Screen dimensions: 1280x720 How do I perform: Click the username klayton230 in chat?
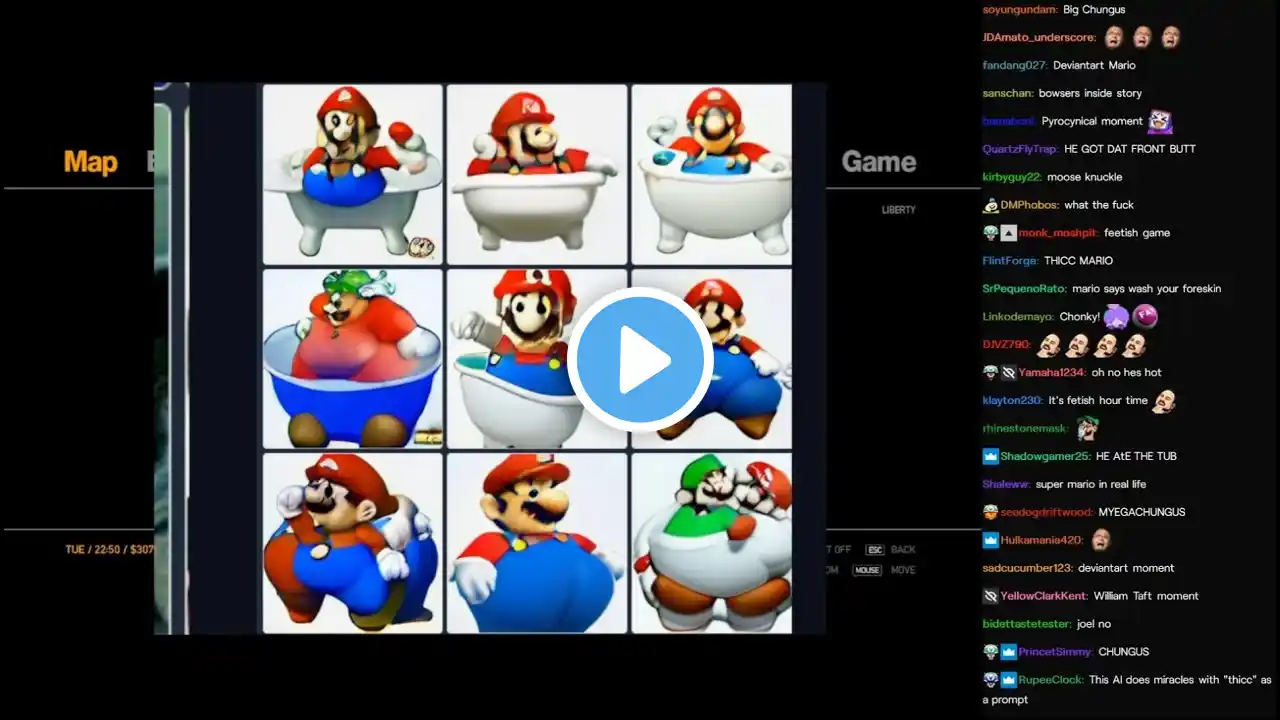pyautogui.click(x=1013, y=400)
